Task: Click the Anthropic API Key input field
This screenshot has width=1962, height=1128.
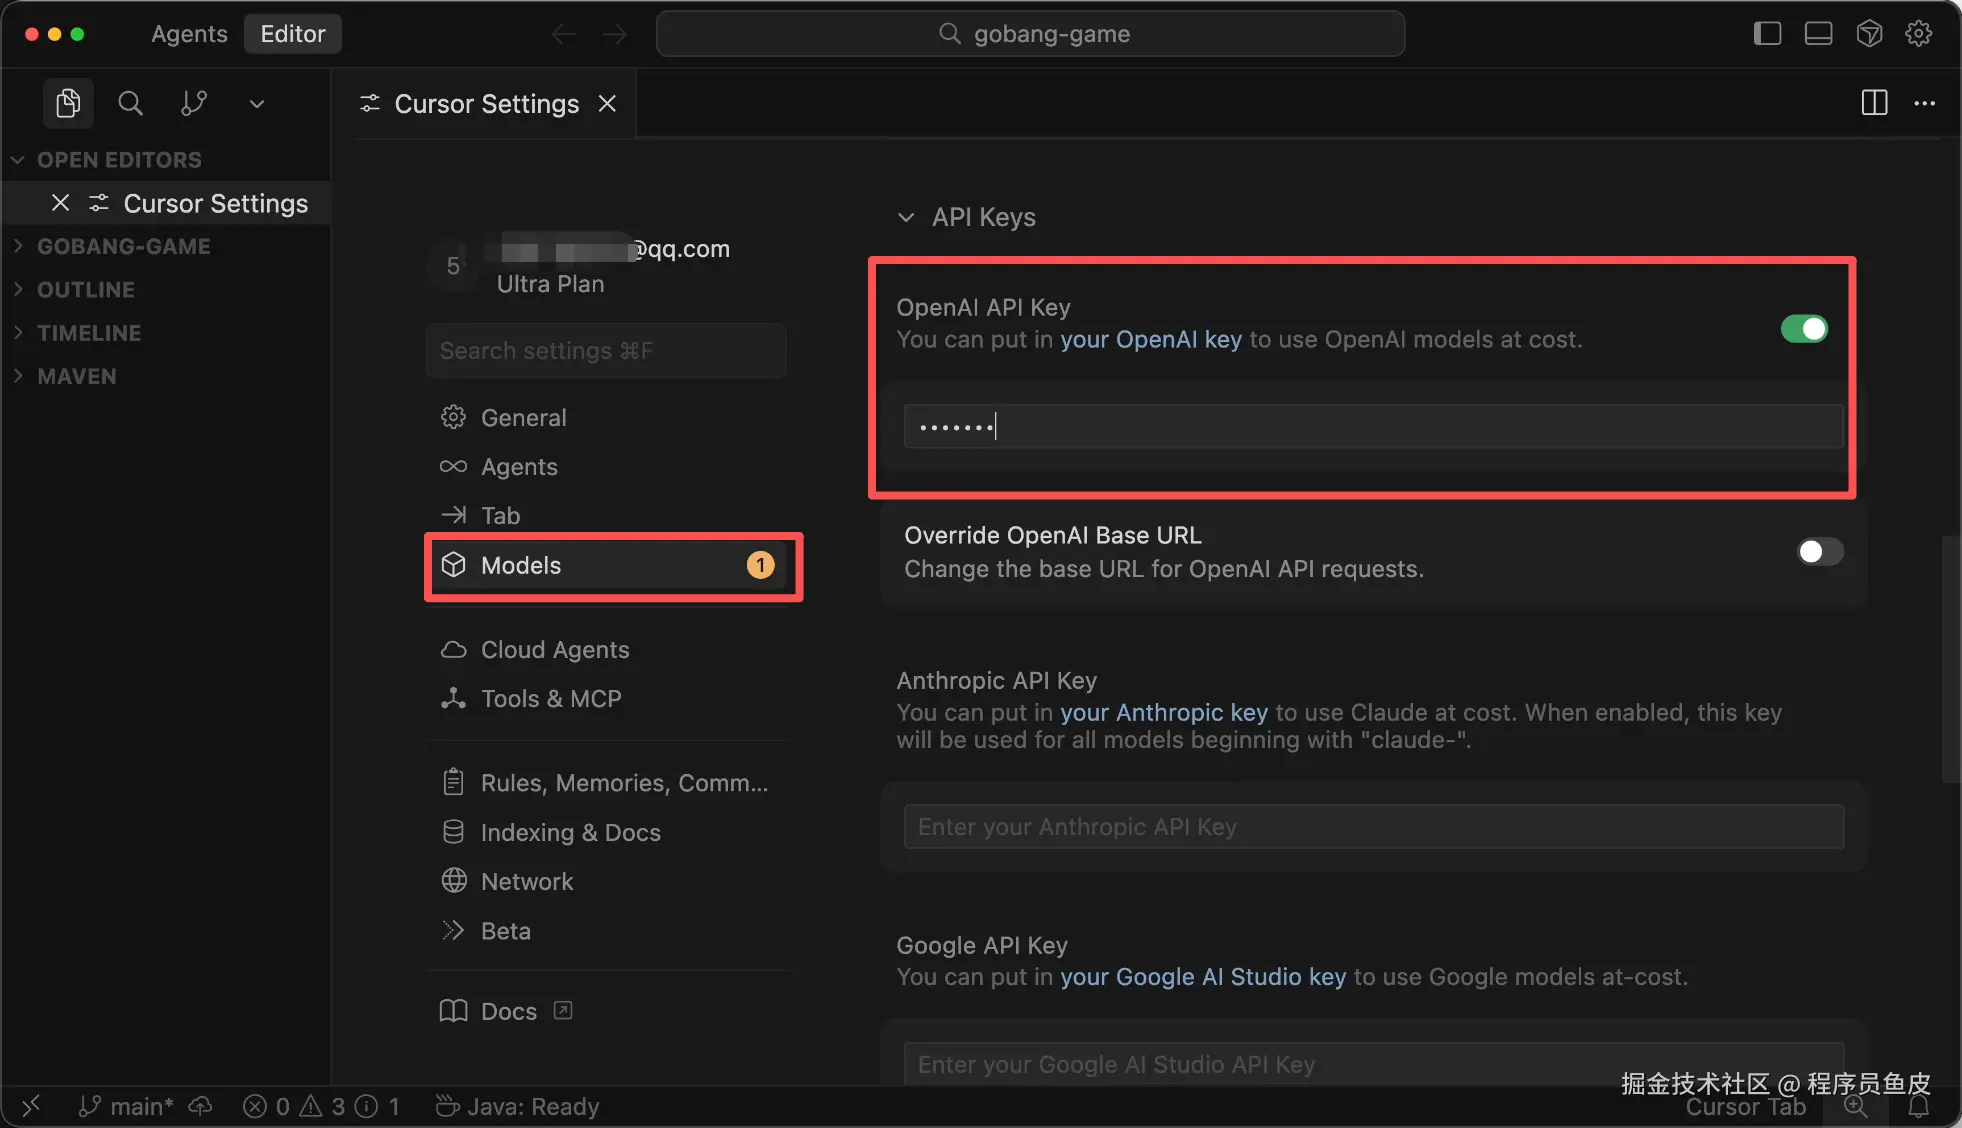Action: [1372, 827]
